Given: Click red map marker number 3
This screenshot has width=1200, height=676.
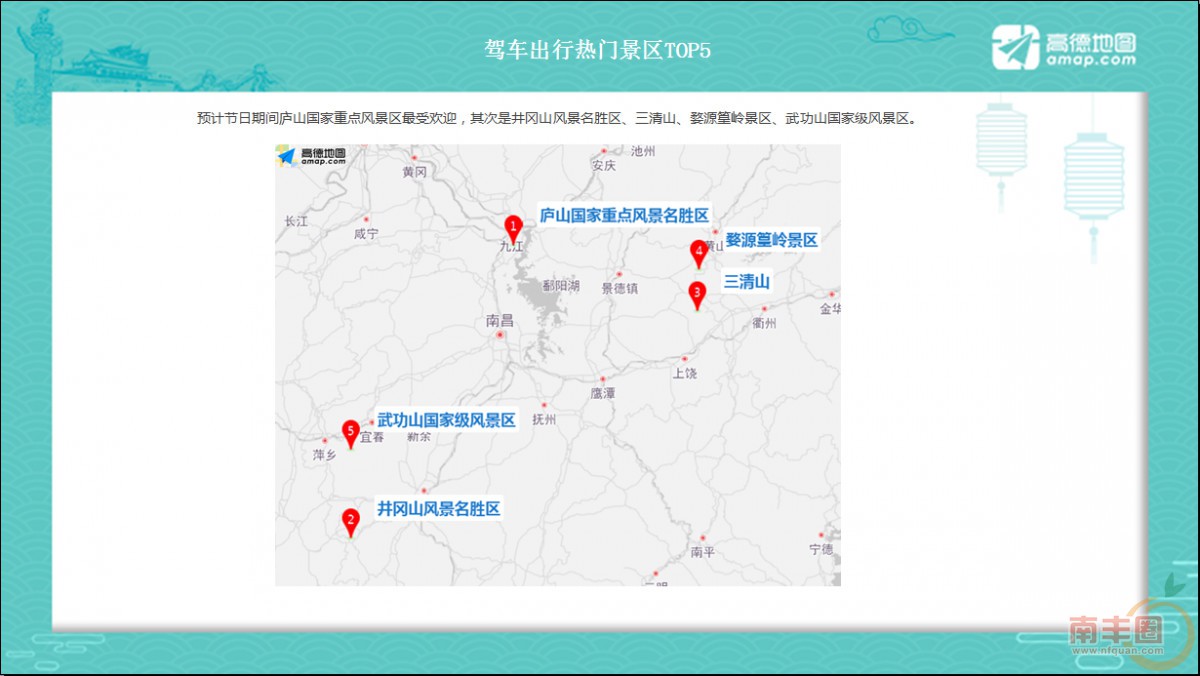Looking at the screenshot, I should 697,293.
